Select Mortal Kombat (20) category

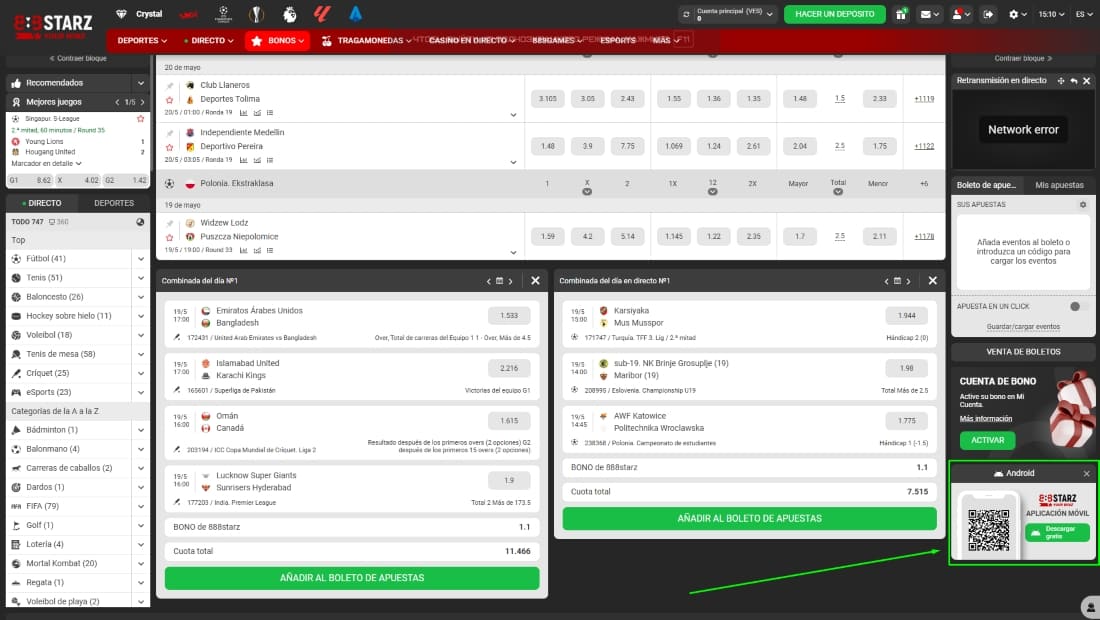point(62,563)
